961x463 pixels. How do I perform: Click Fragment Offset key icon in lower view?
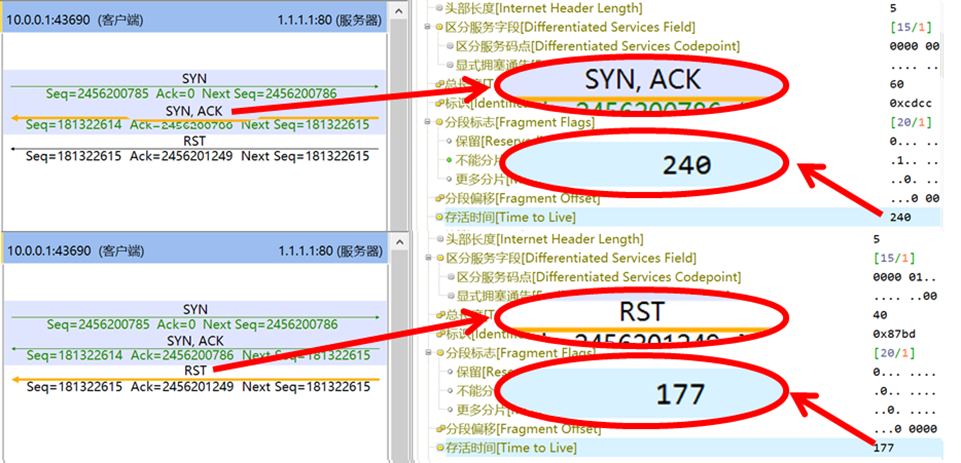[x=440, y=429]
